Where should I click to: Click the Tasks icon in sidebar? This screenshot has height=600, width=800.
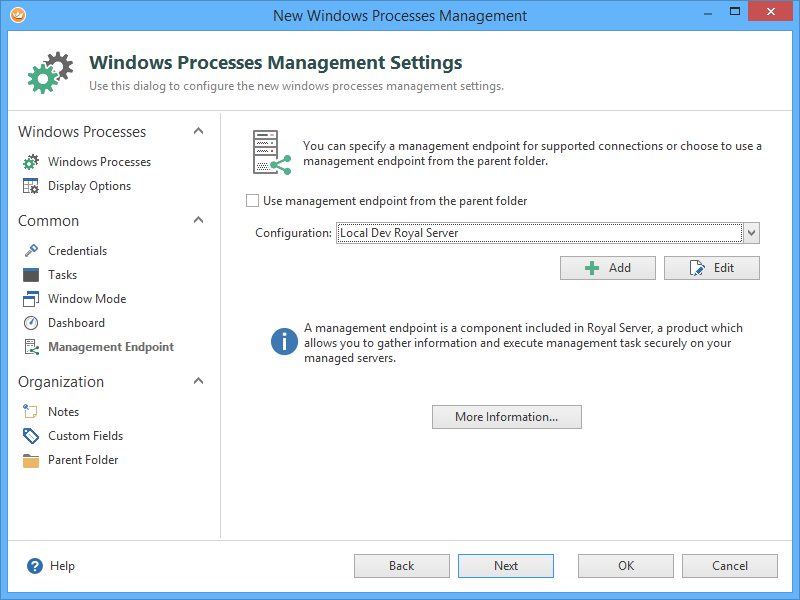click(x=31, y=275)
